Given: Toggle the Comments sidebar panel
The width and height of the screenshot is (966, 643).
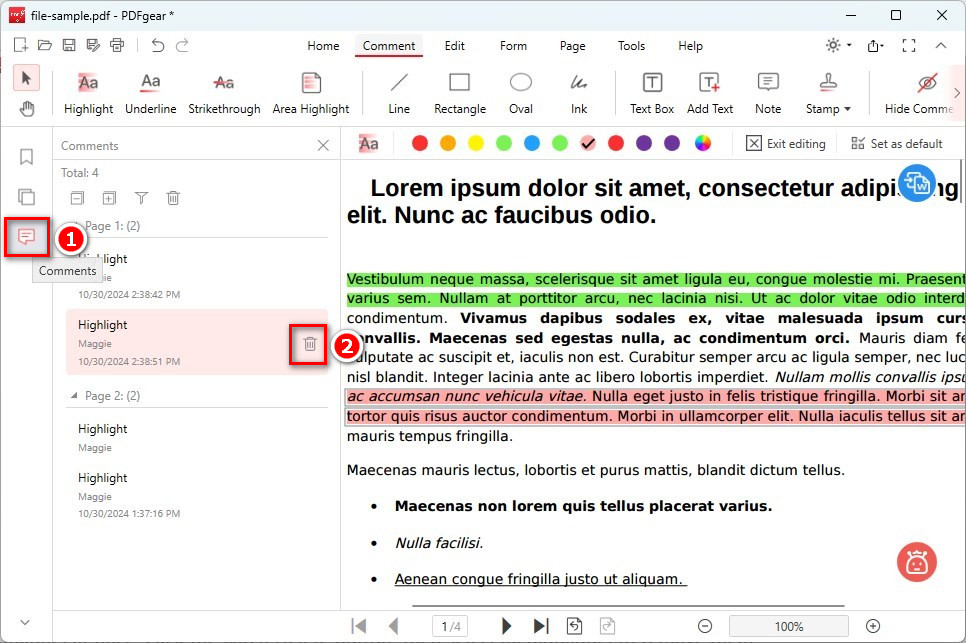Looking at the screenshot, I should [27, 237].
